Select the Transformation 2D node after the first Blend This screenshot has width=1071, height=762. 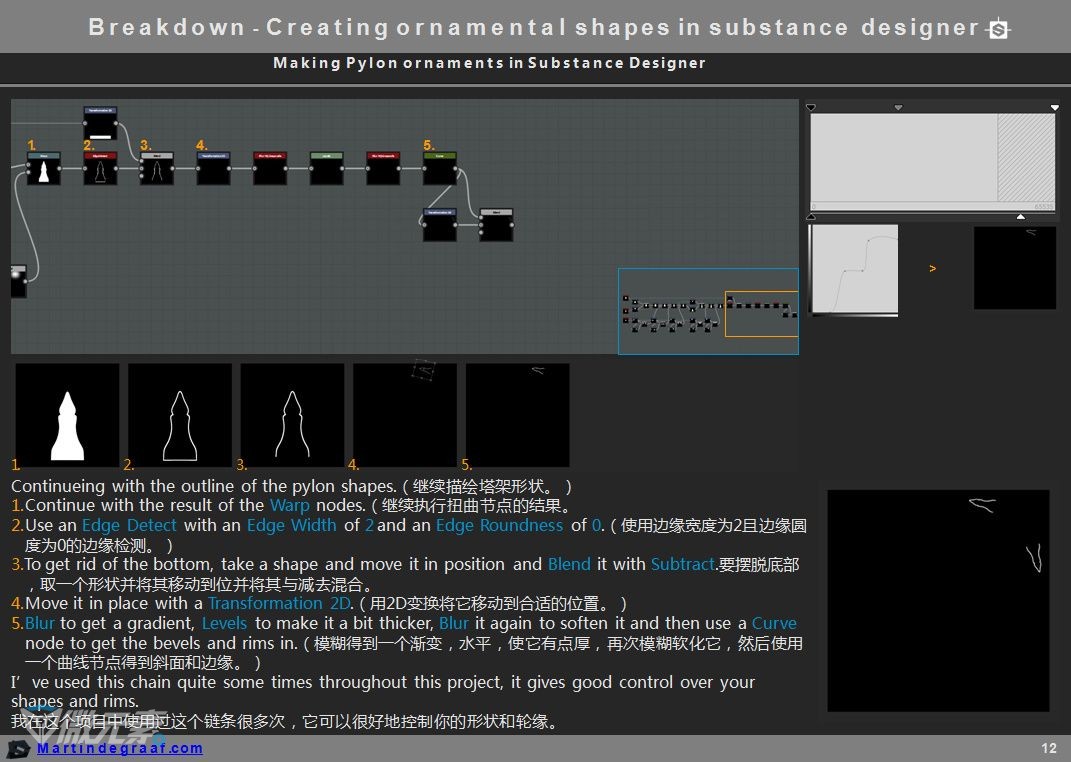click(x=214, y=168)
